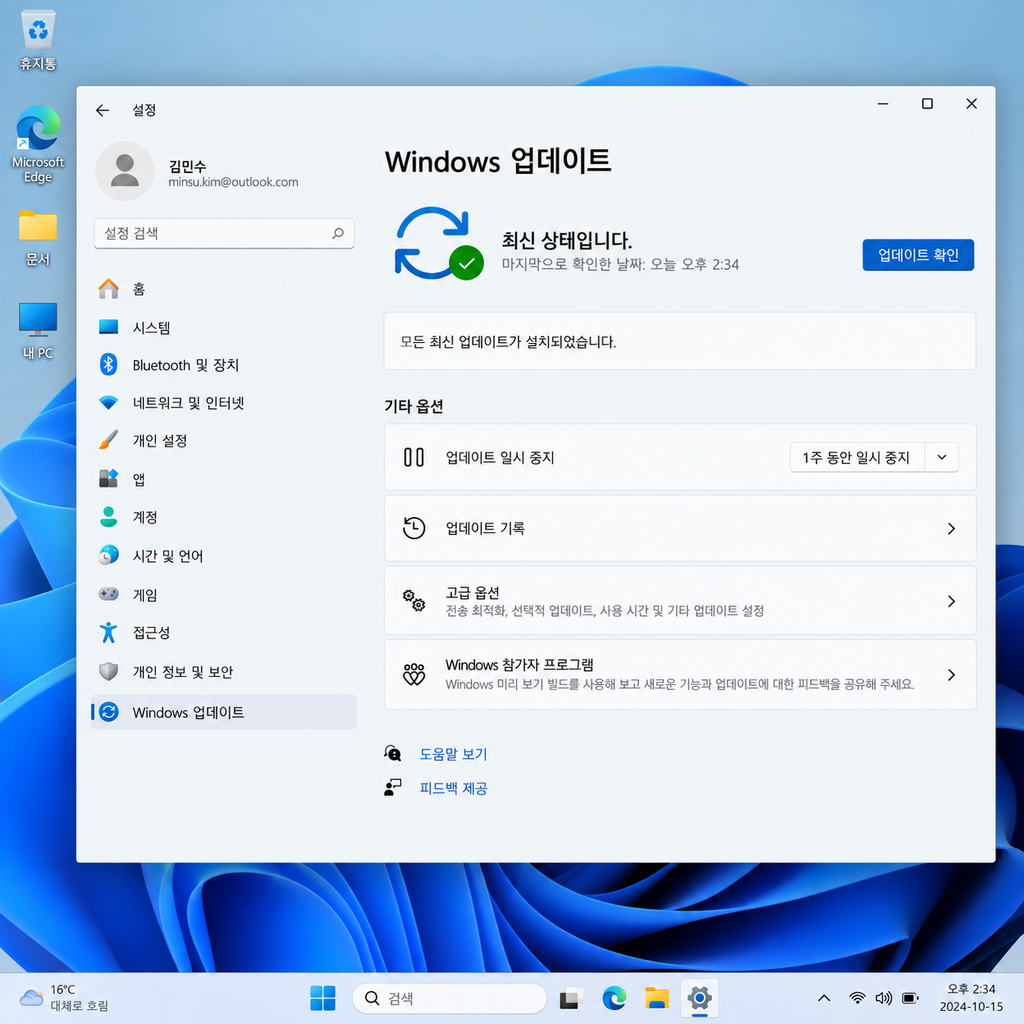The image size is (1024, 1024).
Task: Open Windows 참가자 프로그램 chevron
Action: 952,675
